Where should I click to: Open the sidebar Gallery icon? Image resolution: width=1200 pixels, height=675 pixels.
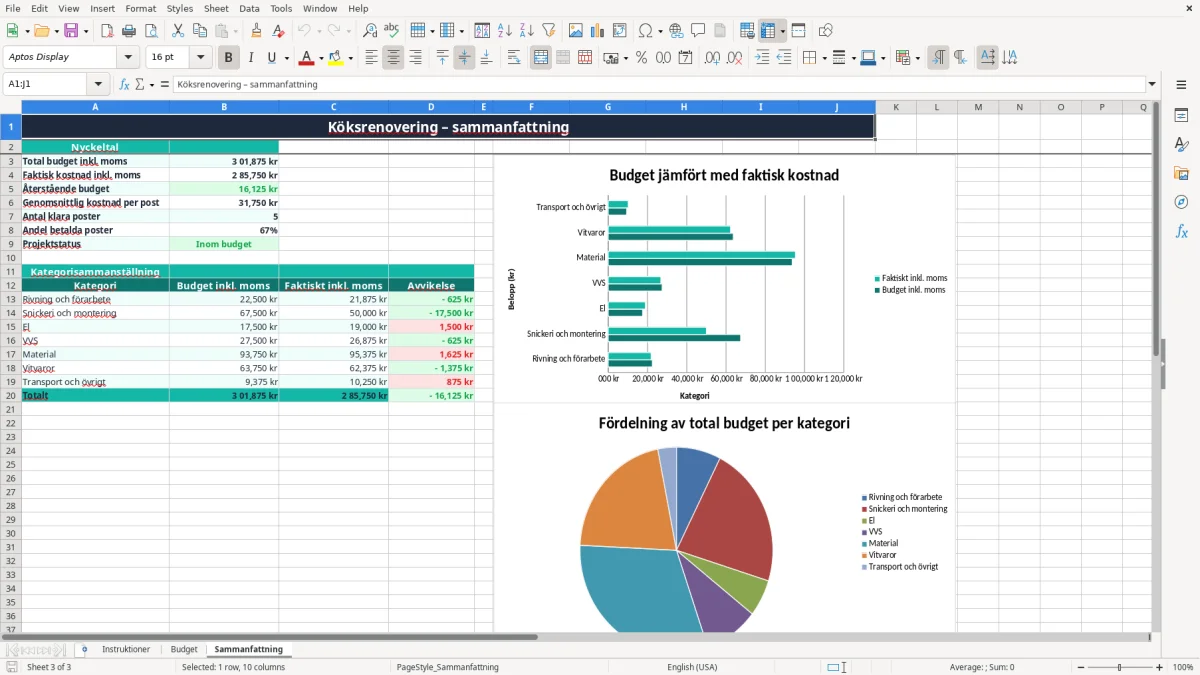click(1181, 173)
